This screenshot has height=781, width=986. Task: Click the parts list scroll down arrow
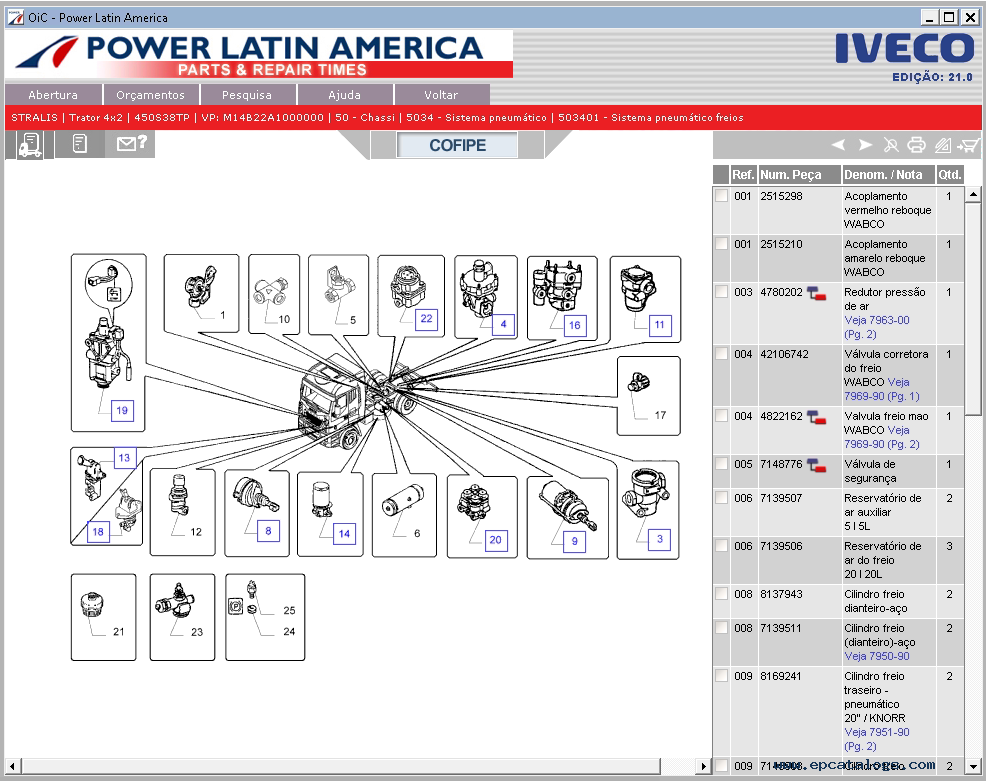click(x=973, y=766)
